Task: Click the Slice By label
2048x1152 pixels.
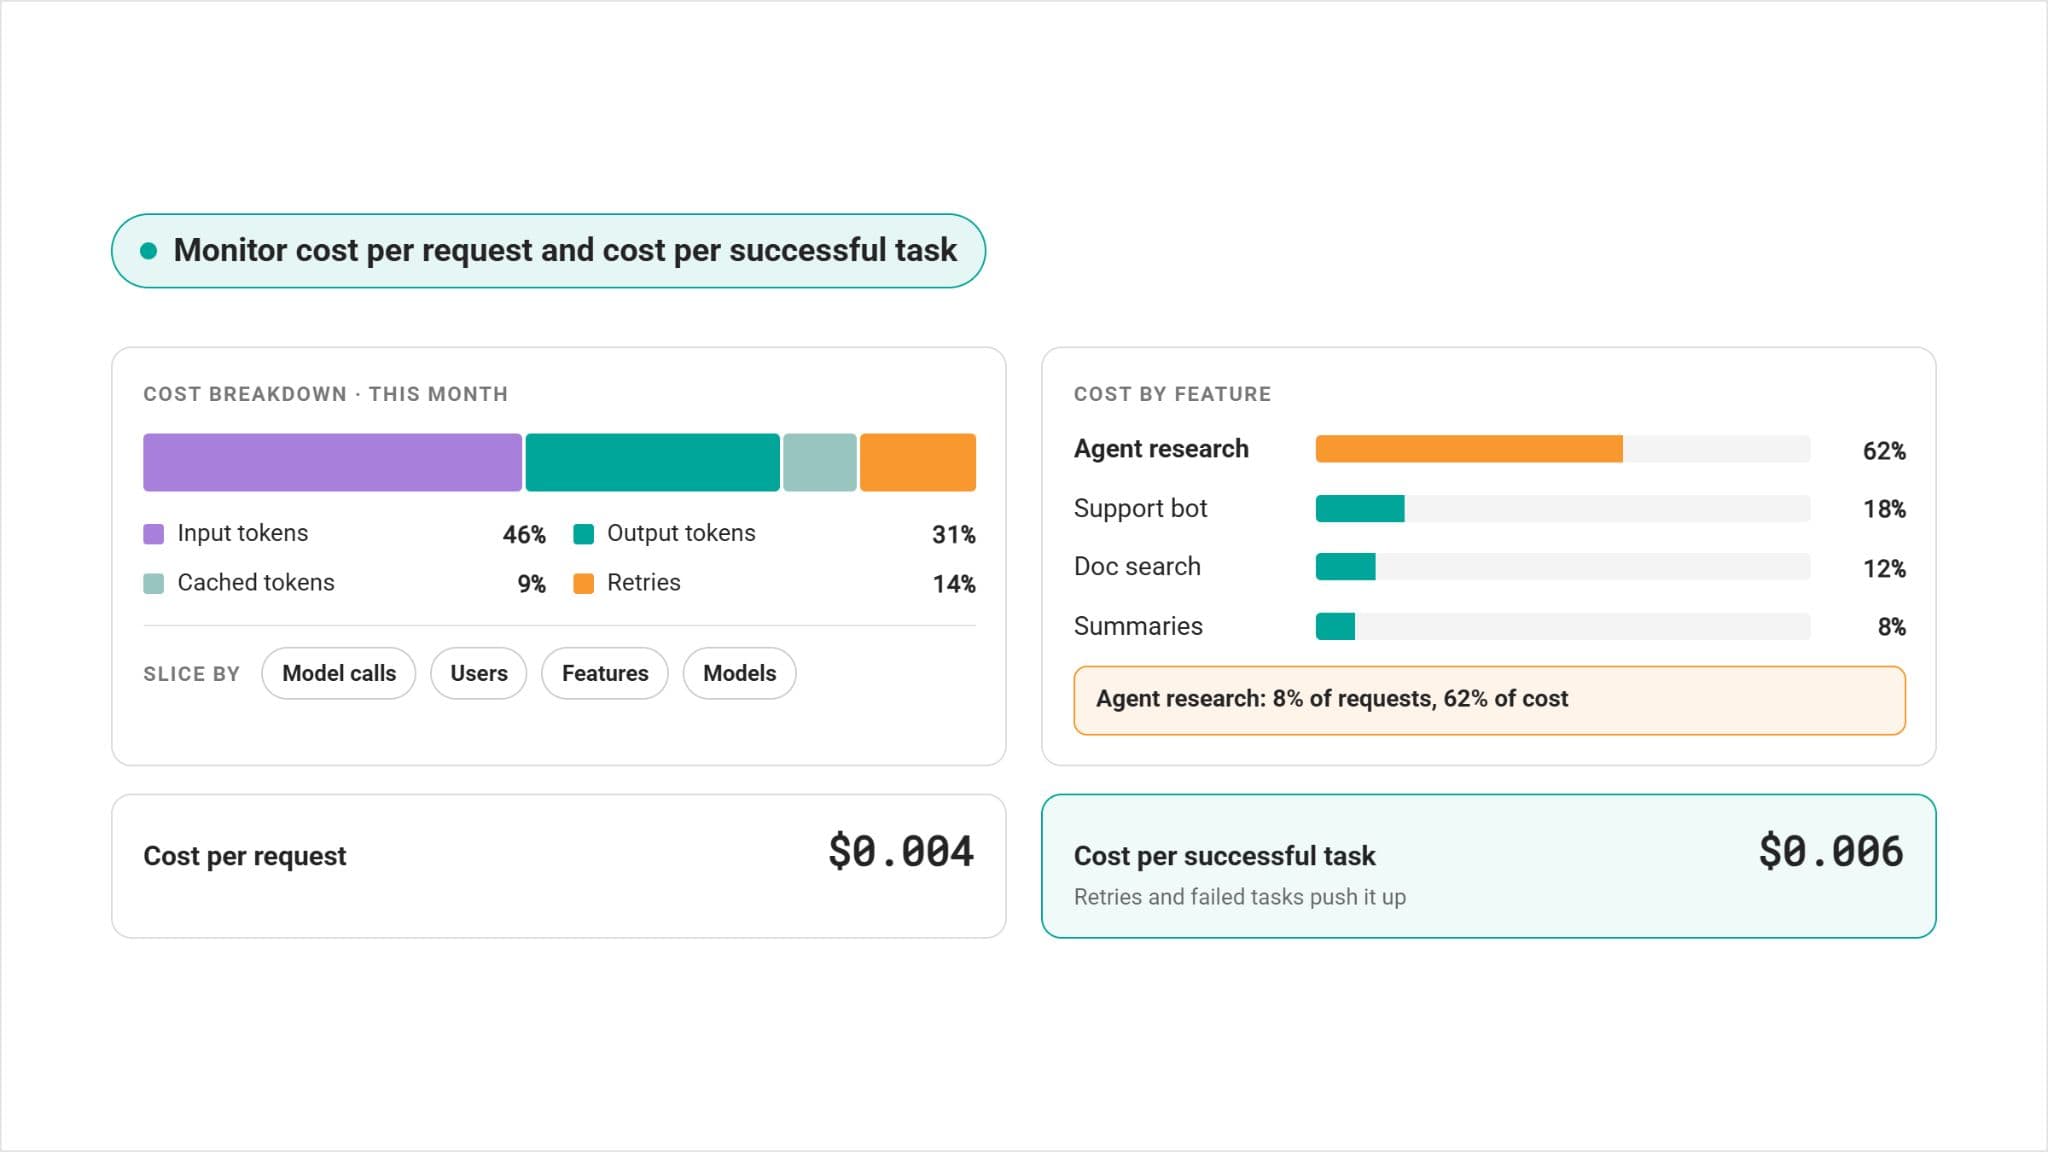Action: click(191, 674)
